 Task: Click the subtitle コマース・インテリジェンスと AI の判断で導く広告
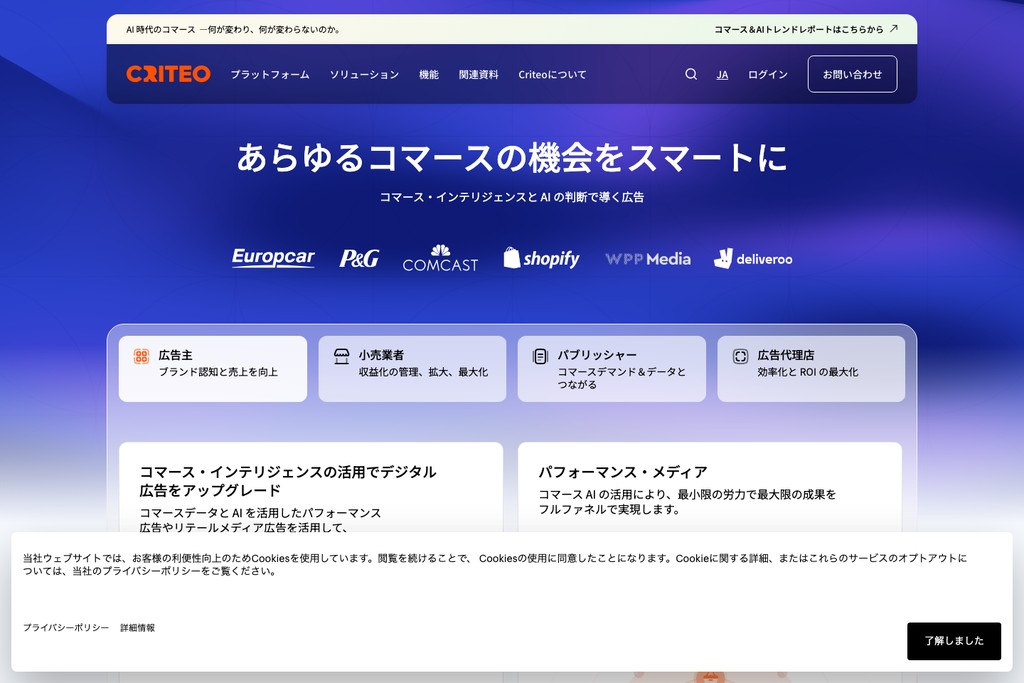click(512, 197)
